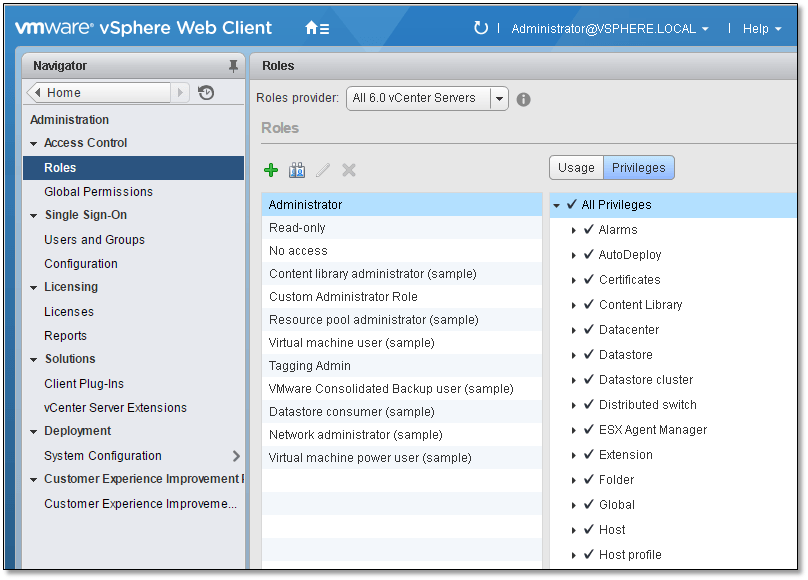Create a new role with green plus
The height and width of the screenshot is (580, 808).
(x=271, y=170)
